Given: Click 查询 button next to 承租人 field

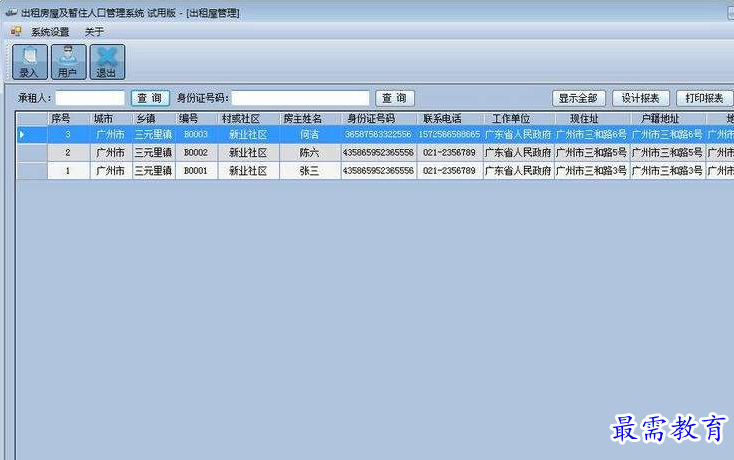Looking at the screenshot, I should coord(150,98).
